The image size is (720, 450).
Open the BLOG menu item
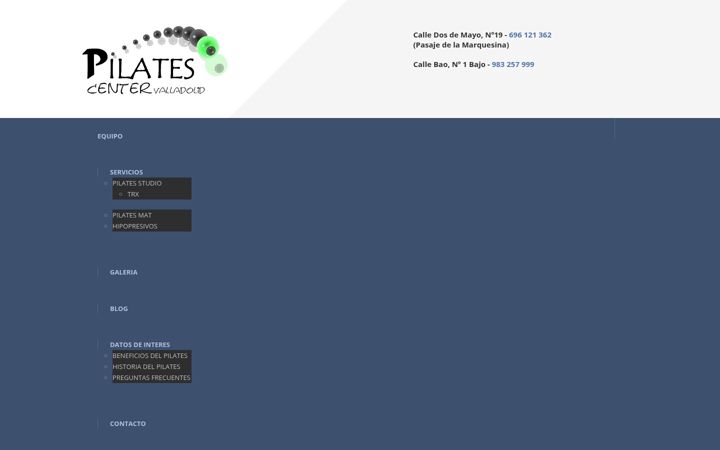click(119, 309)
